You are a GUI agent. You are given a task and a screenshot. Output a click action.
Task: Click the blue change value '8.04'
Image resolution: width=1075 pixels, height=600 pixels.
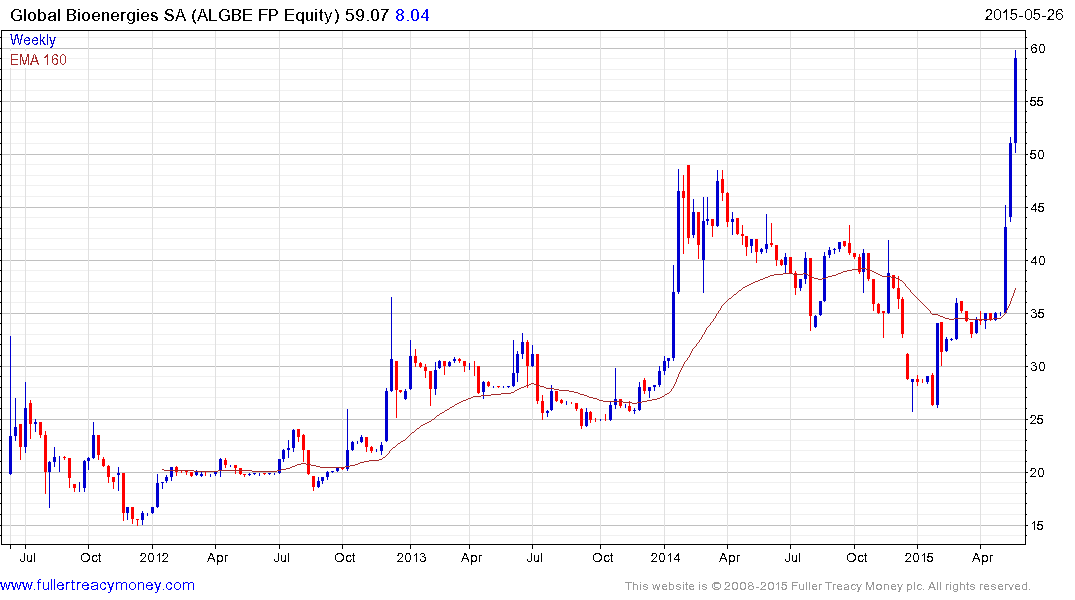(x=412, y=15)
